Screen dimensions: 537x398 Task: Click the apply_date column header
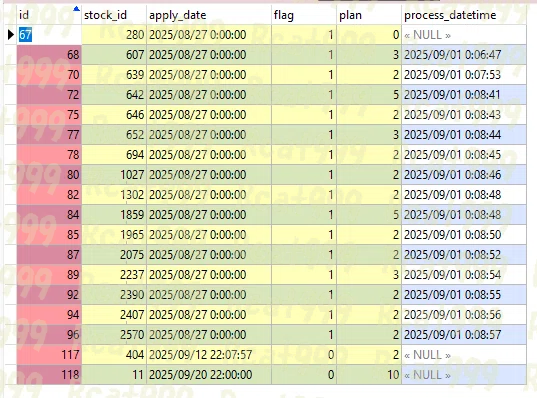(209, 15)
